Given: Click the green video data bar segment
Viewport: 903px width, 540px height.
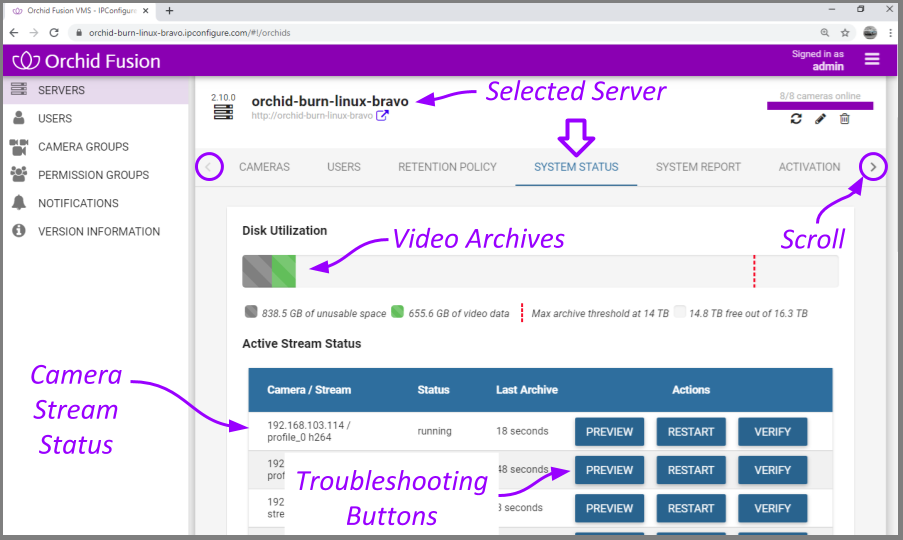Looking at the screenshot, I should click(x=284, y=271).
